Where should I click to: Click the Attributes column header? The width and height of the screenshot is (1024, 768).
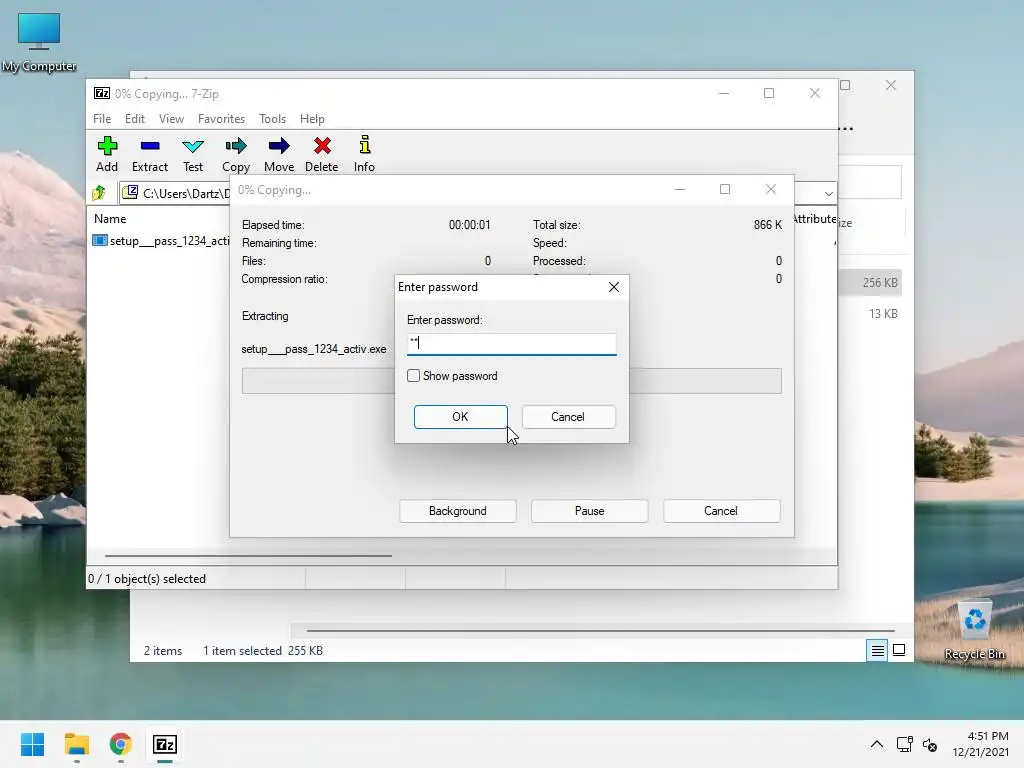[814, 219]
